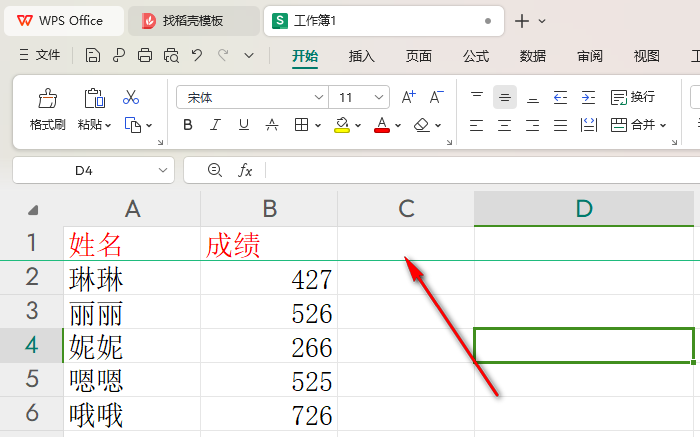Click the Print icon
700x437 pixels.
click(145, 56)
